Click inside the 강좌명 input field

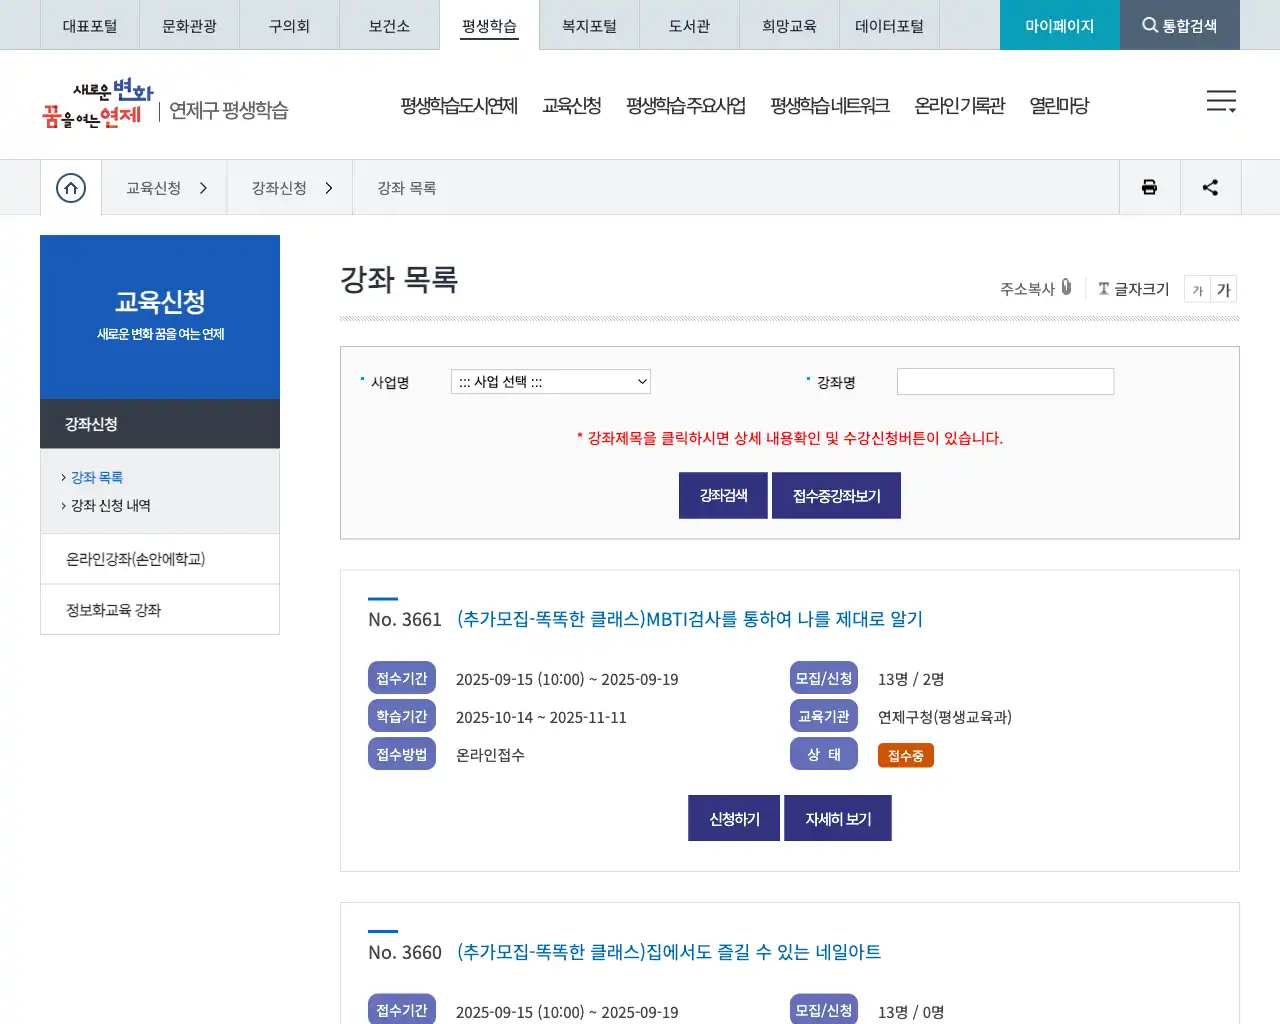point(1005,381)
